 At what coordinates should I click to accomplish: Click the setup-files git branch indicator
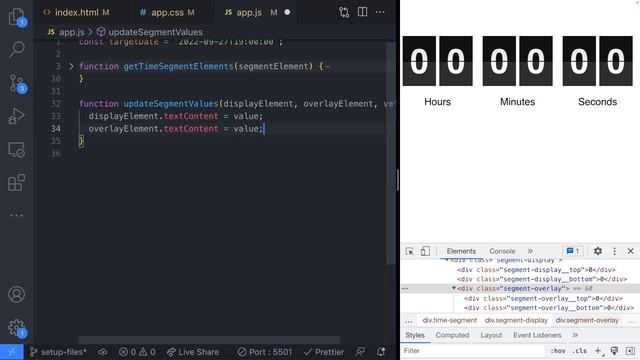tap(58, 352)
